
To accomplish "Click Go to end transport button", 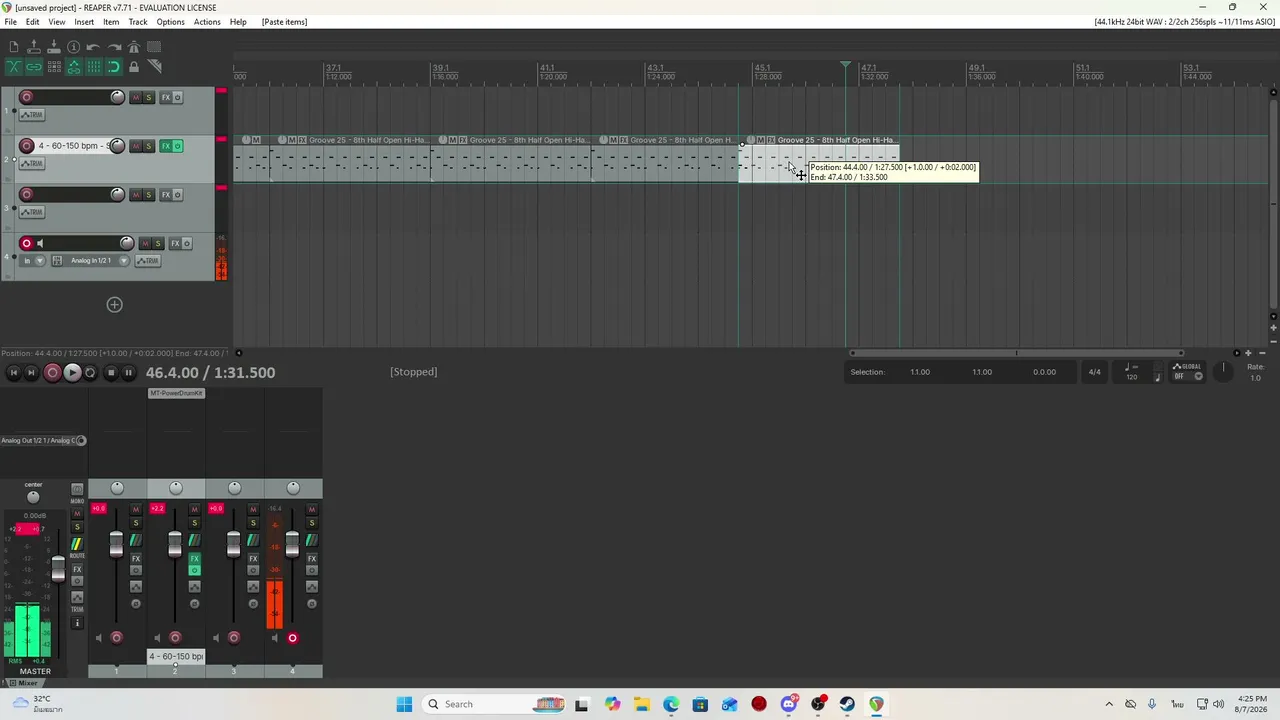I will [31, 372].
